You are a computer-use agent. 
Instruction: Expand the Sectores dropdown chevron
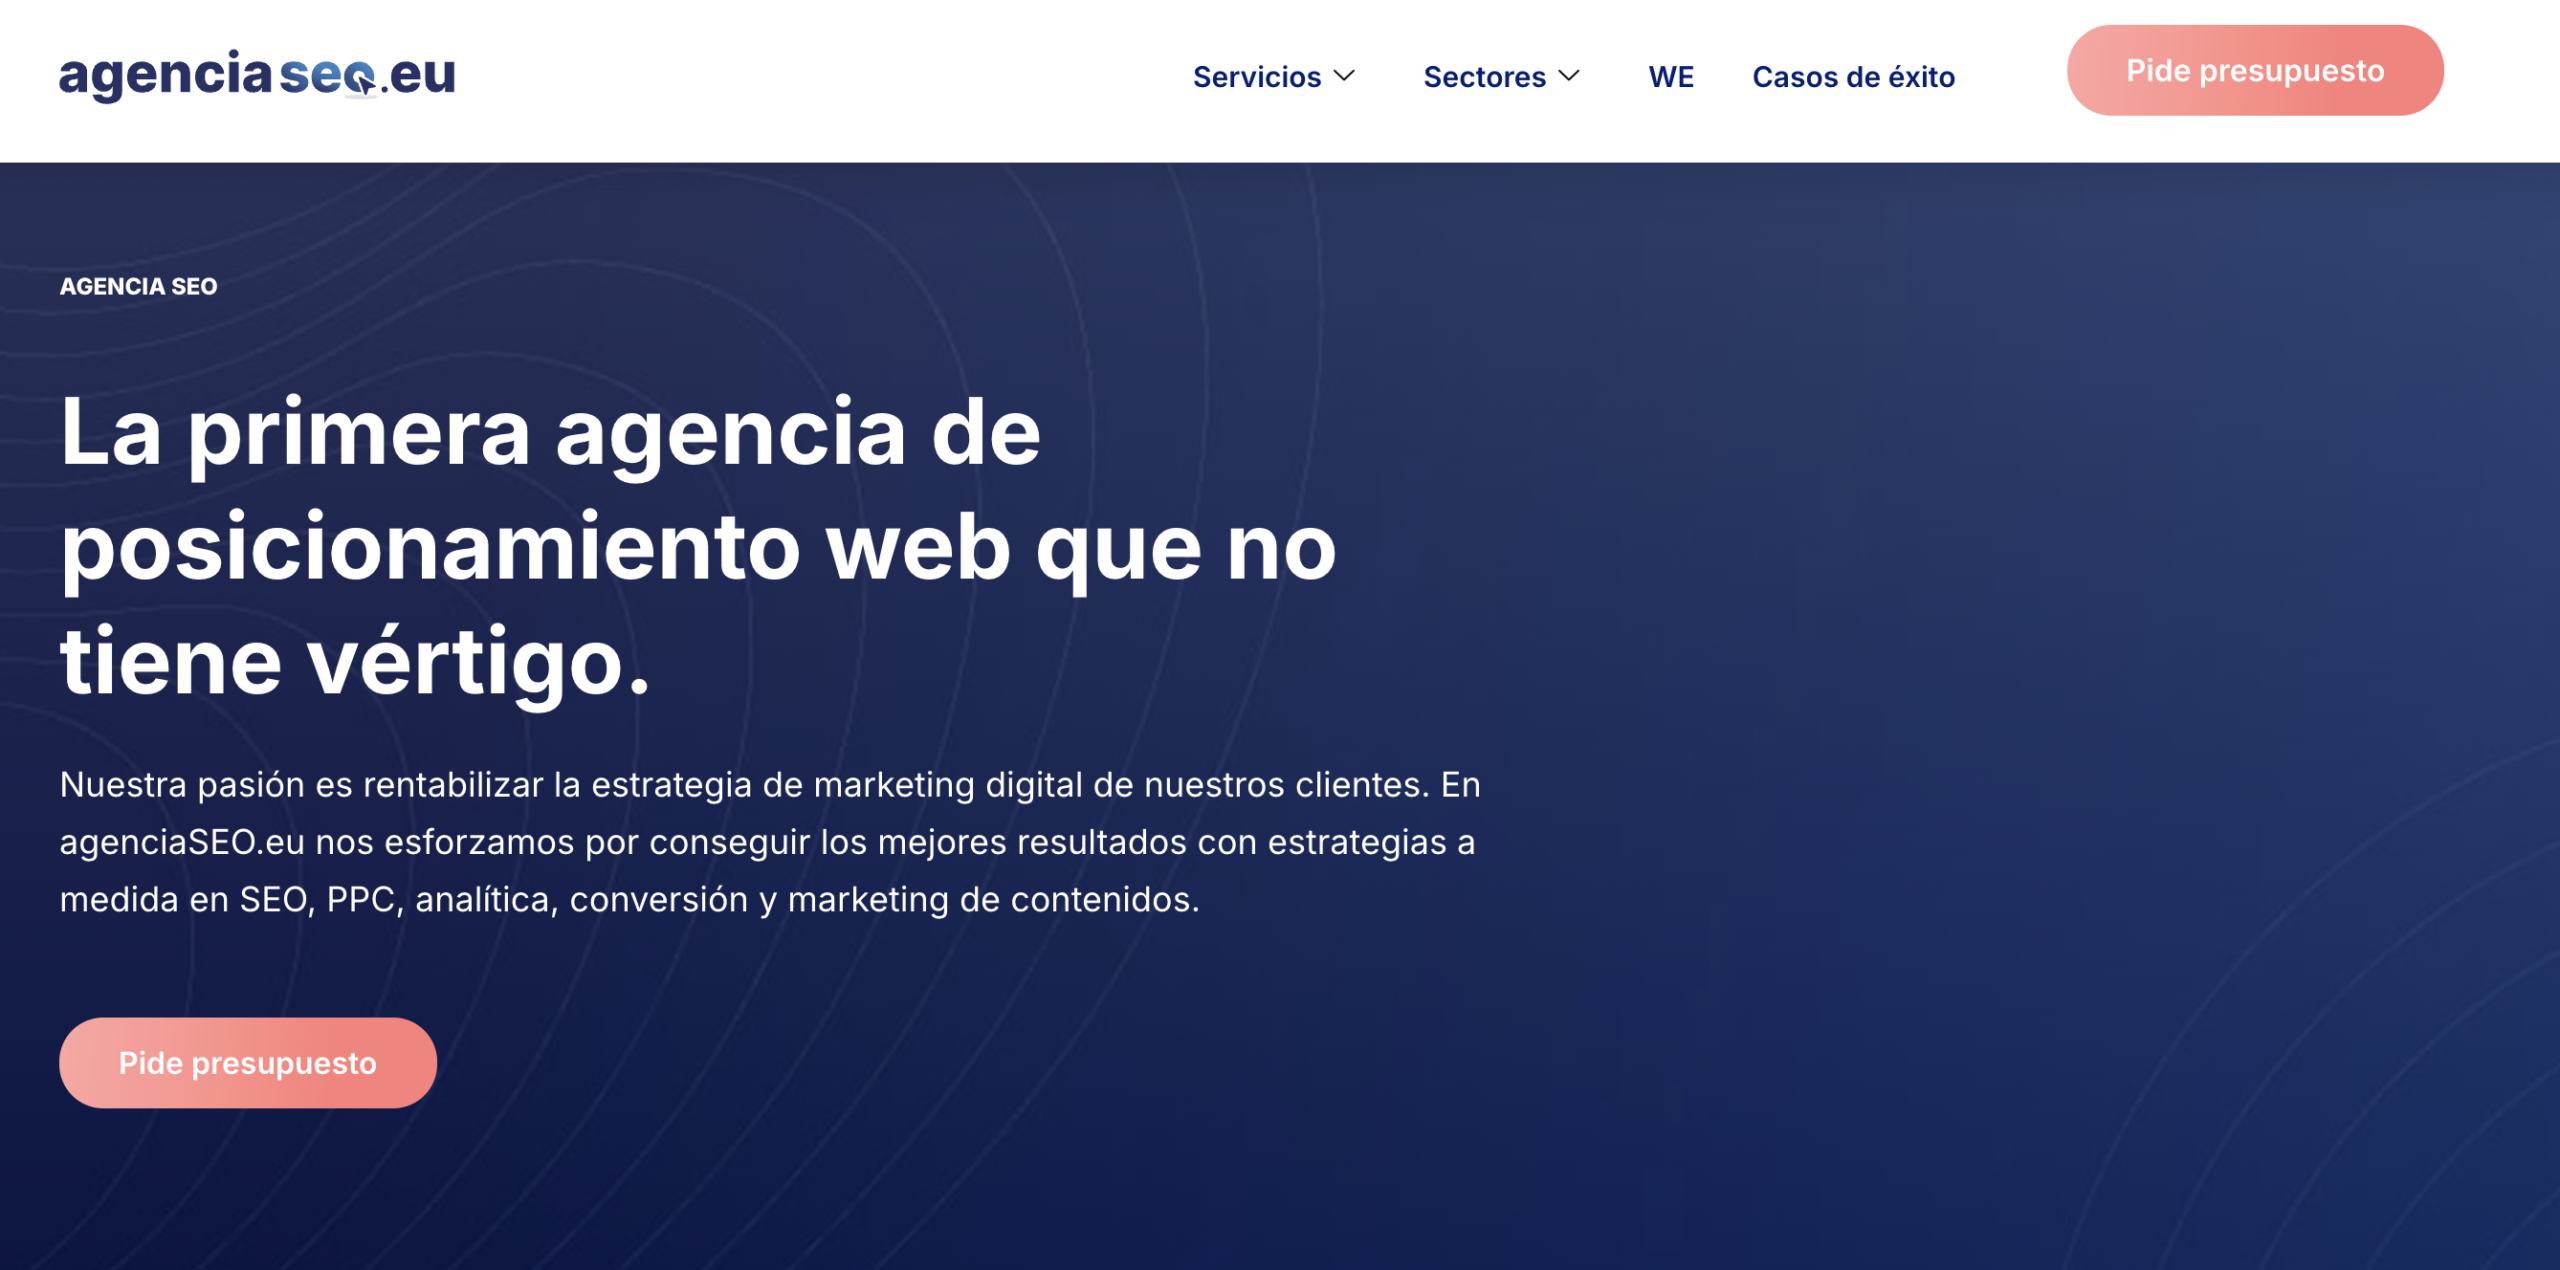1569,76
